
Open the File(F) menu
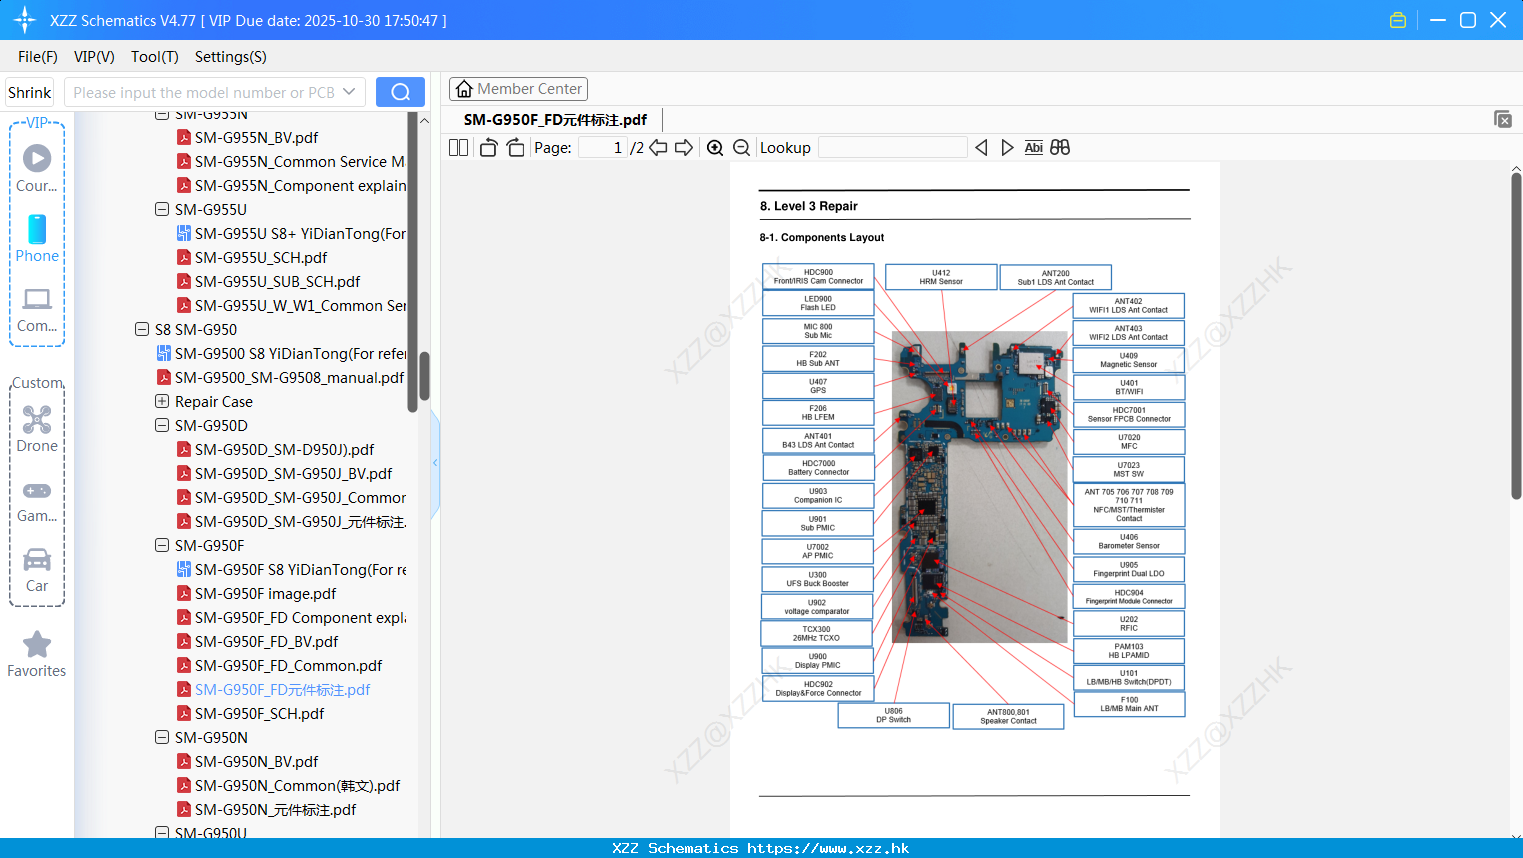(37, 56)
